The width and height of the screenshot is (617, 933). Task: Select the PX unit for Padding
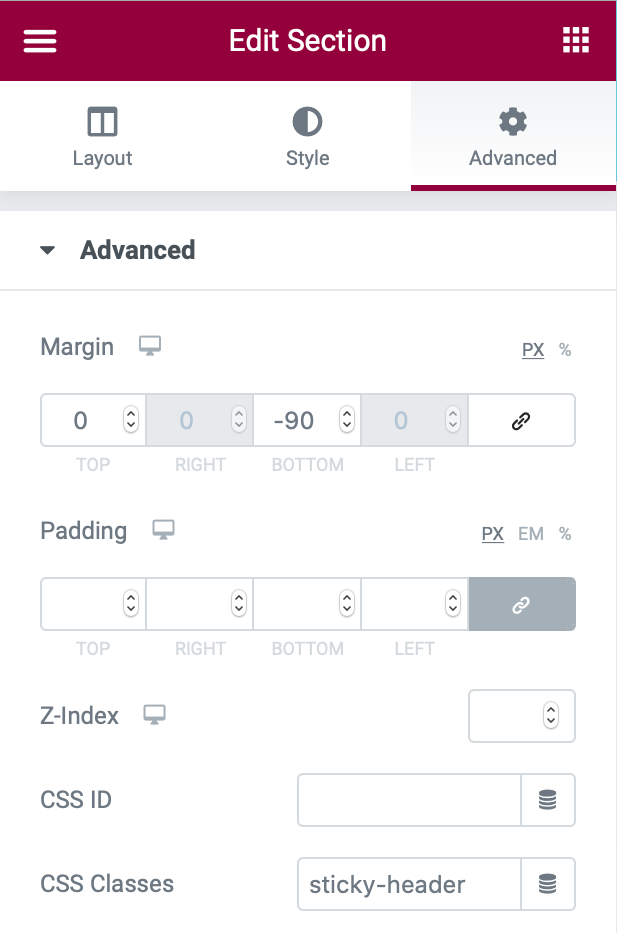tap(493, 534)
